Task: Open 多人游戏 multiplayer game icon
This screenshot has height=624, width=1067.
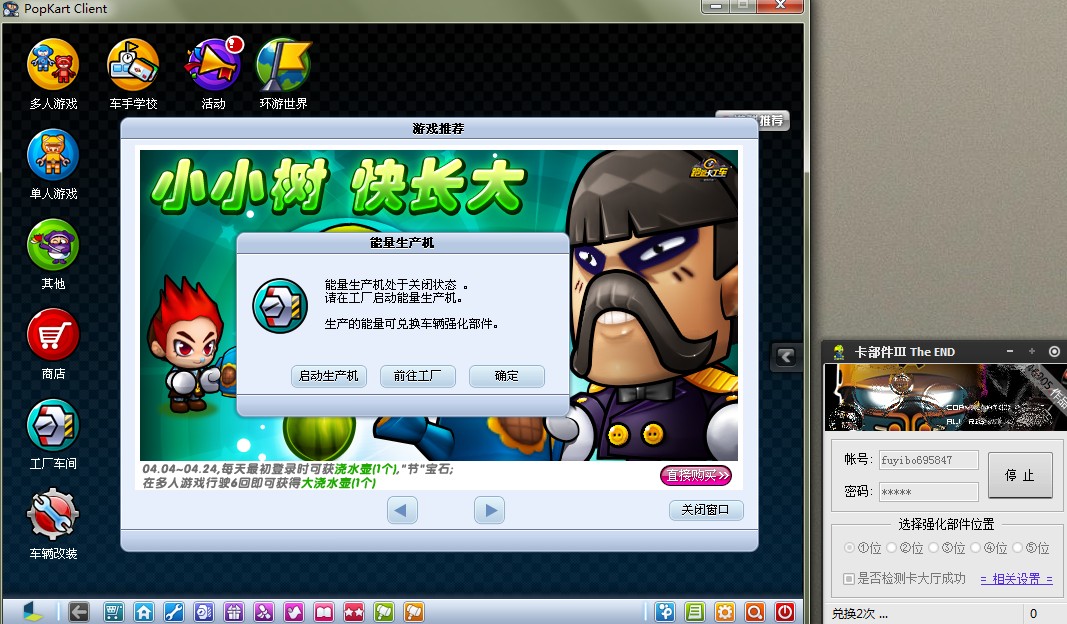Action: [x=53, y=65]
